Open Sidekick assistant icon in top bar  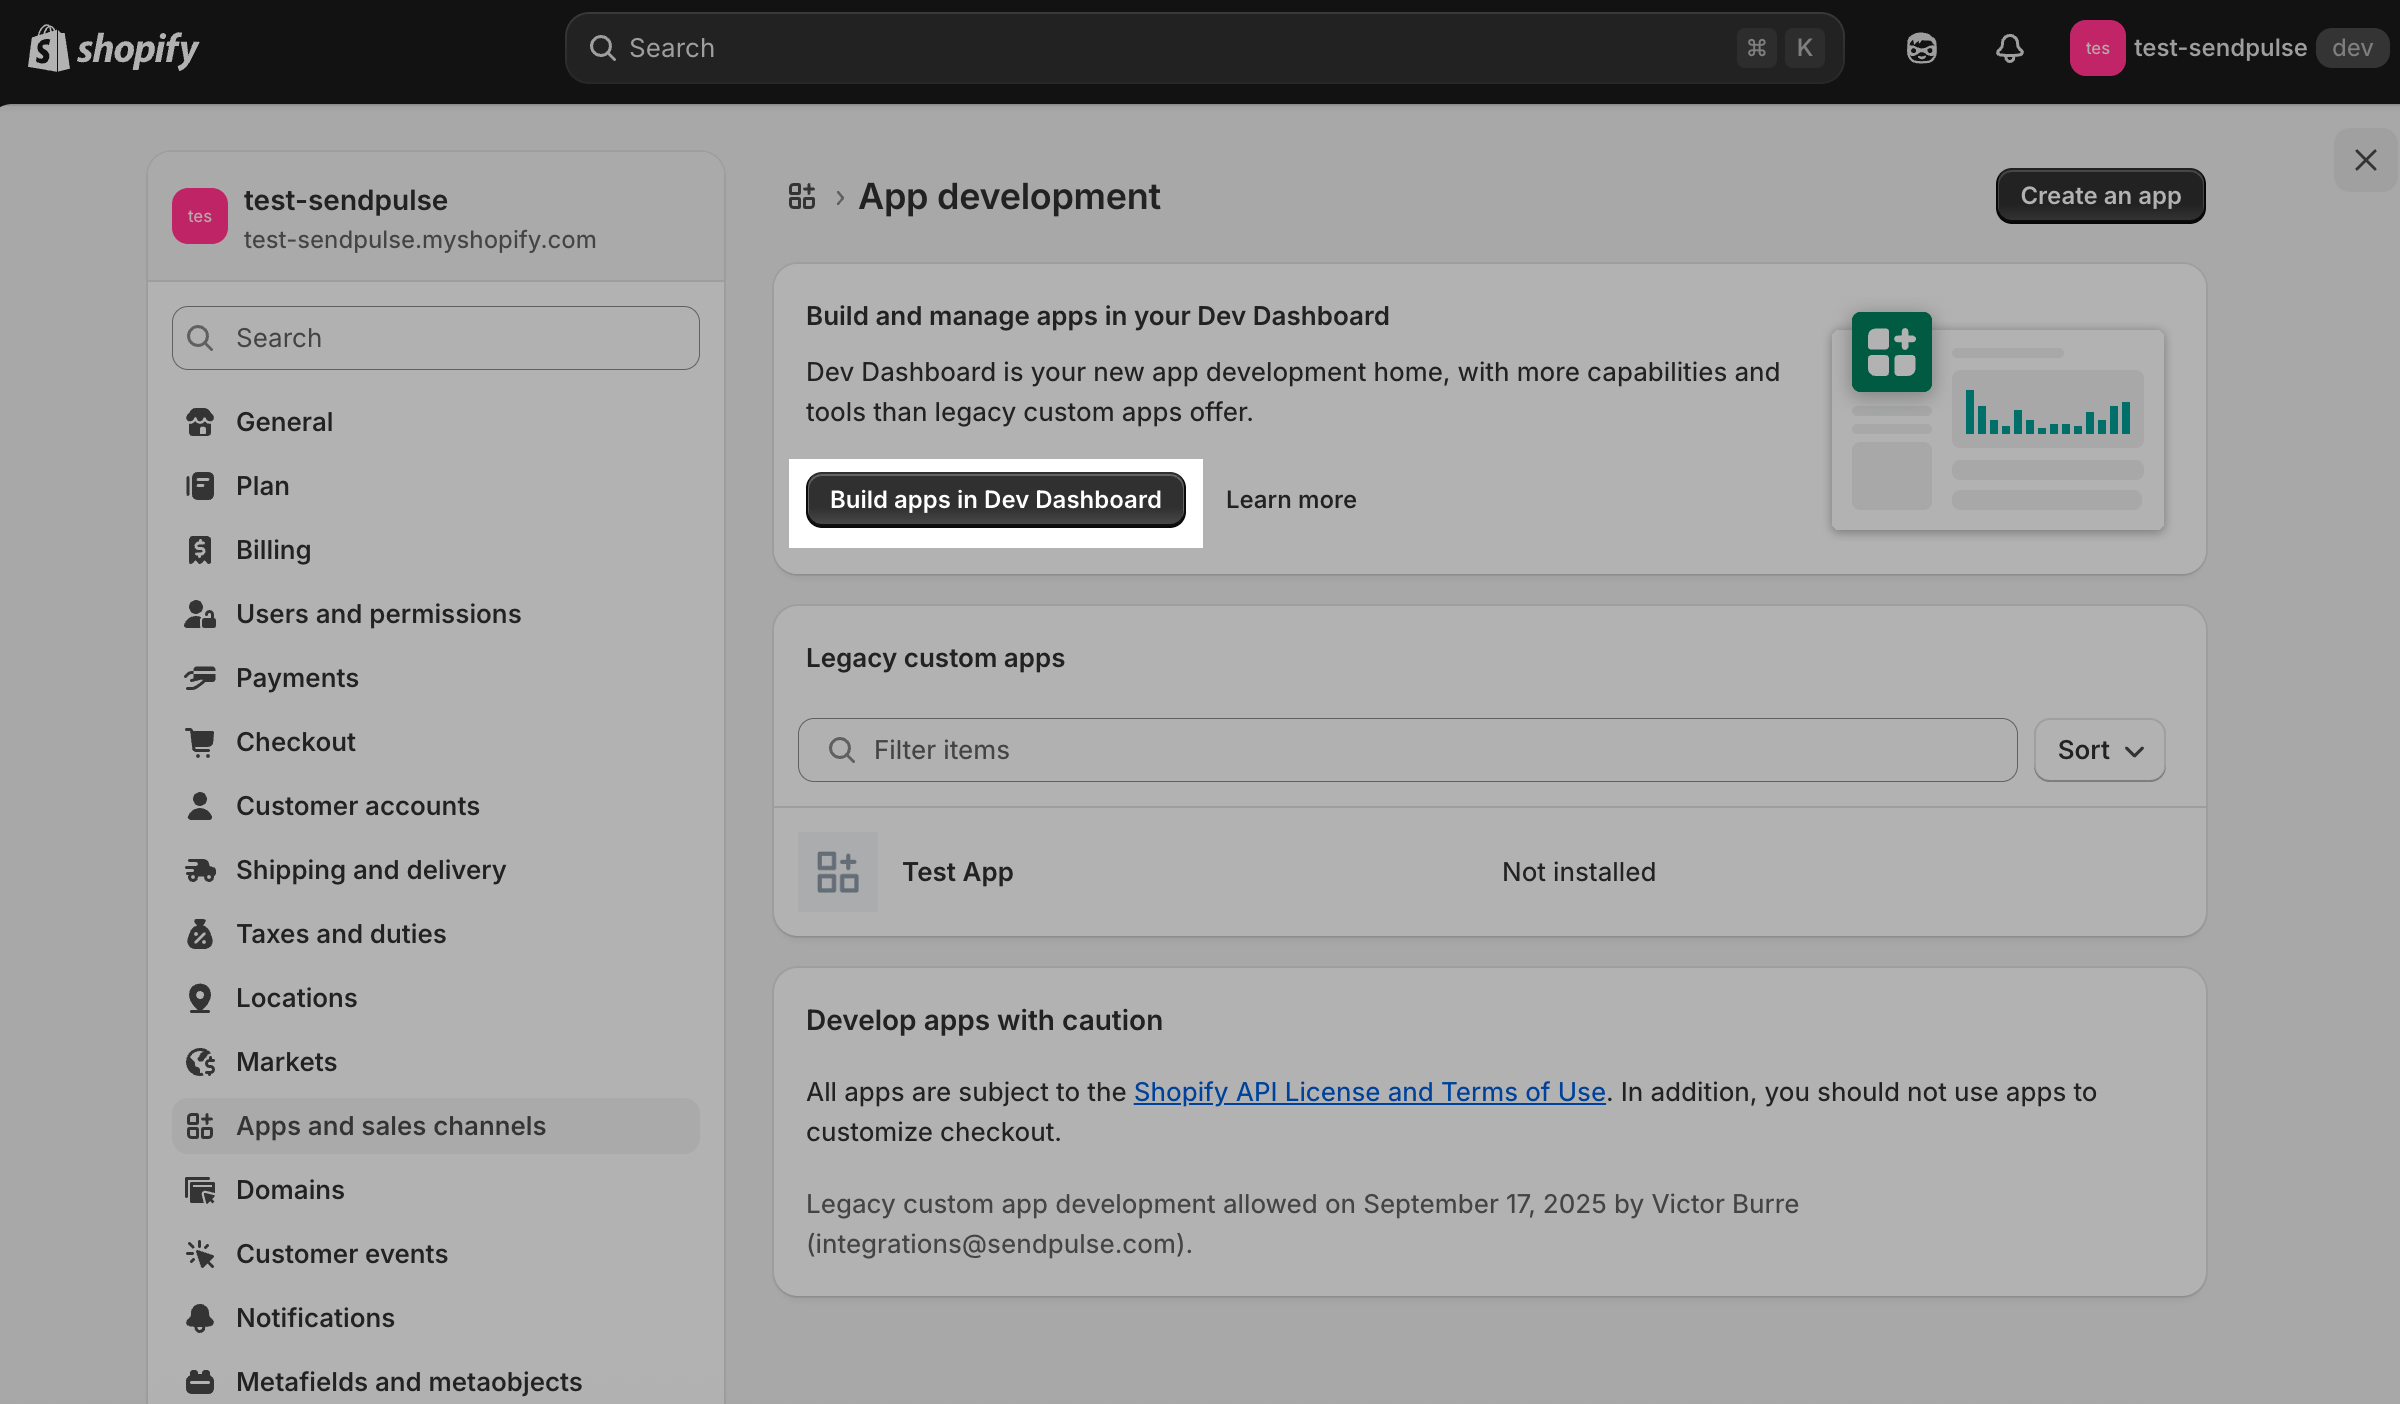pyautogui.click(x=1921, y=48)
